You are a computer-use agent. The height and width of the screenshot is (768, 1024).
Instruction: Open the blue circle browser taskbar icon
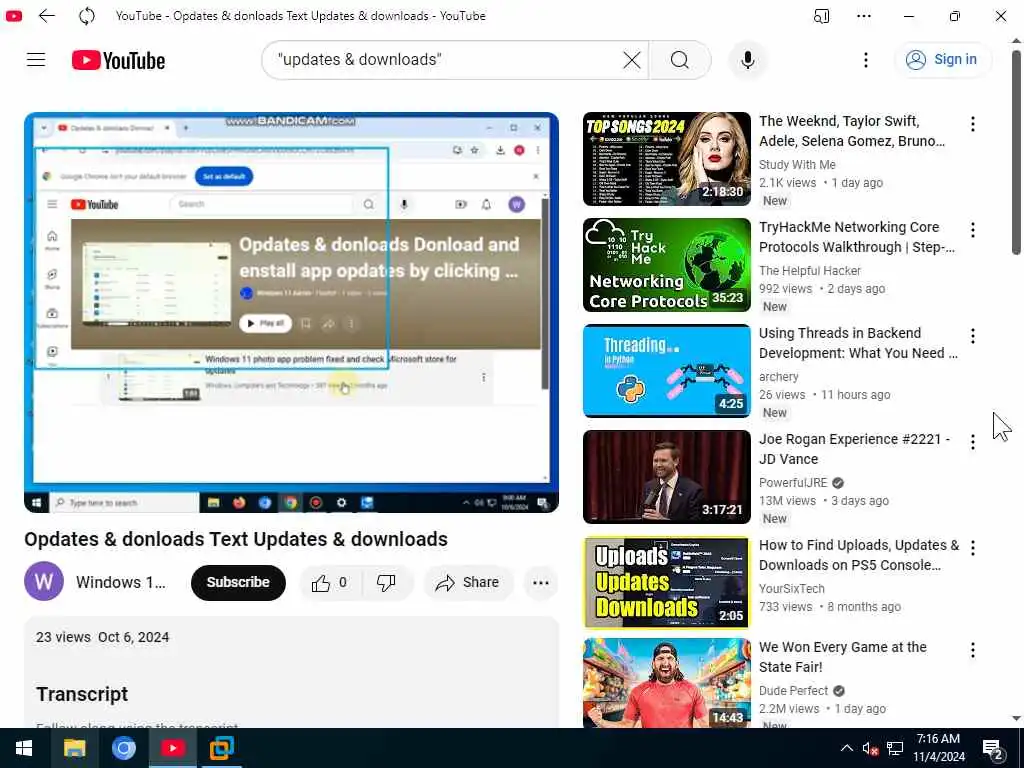pyautogui.click(x=123, y=748)
